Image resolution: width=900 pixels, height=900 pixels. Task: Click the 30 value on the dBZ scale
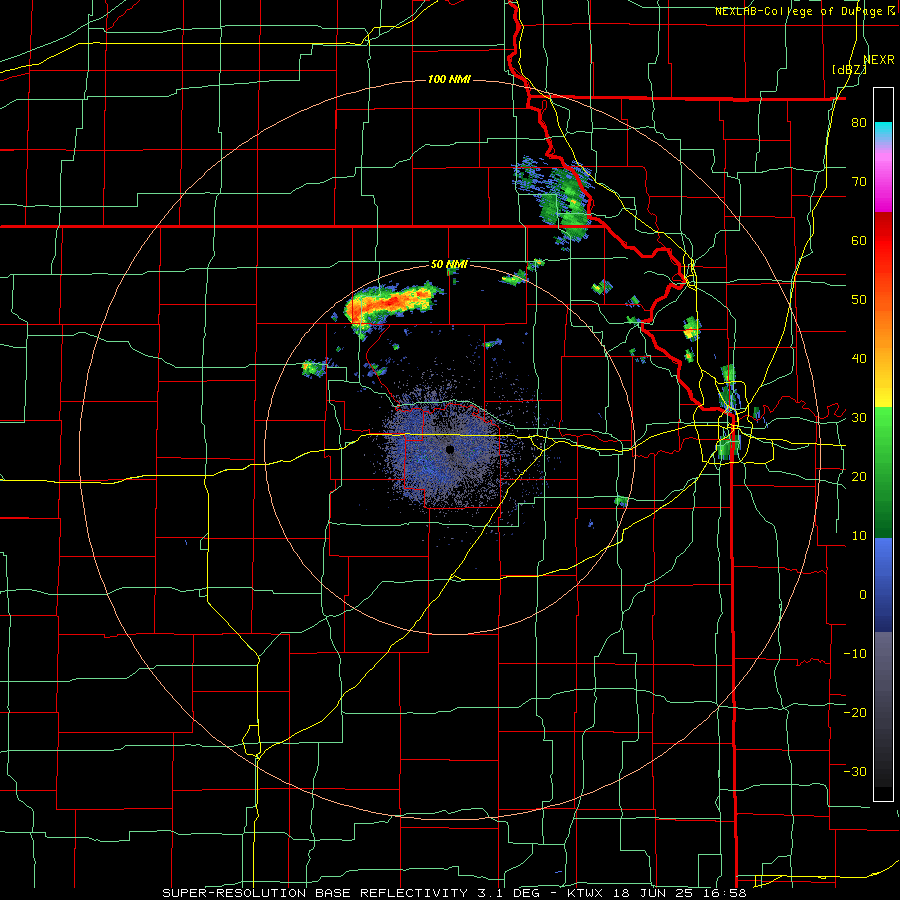pyautogui.click(x=859, y=418)
